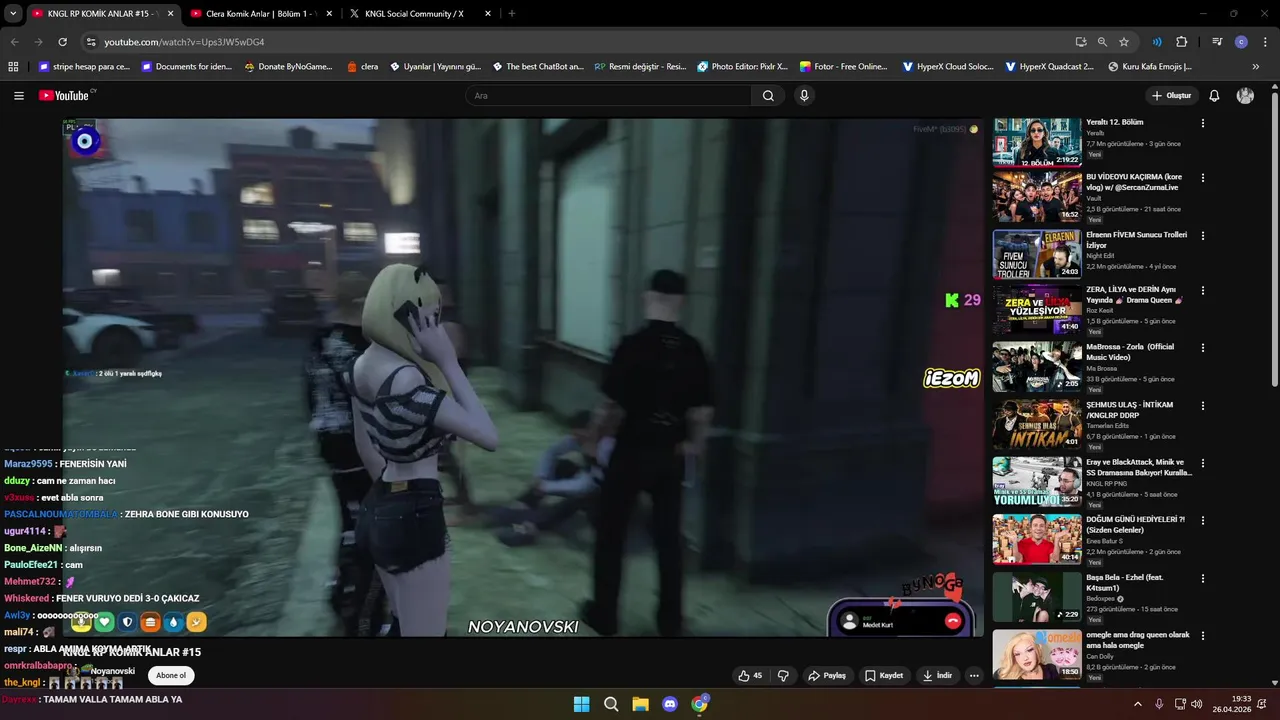
Task: Open the YouTube account avatar menu
Action: click(x=1245, y=96)
